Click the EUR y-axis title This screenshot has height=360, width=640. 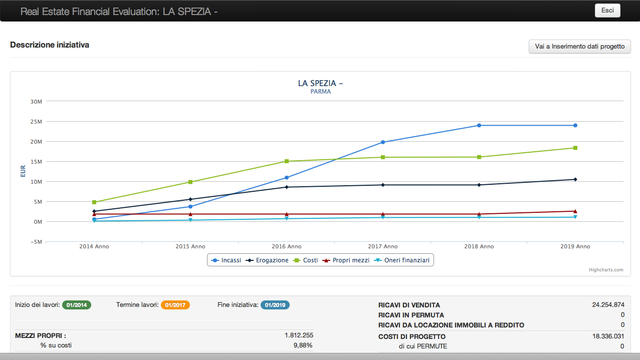[23, 171]
